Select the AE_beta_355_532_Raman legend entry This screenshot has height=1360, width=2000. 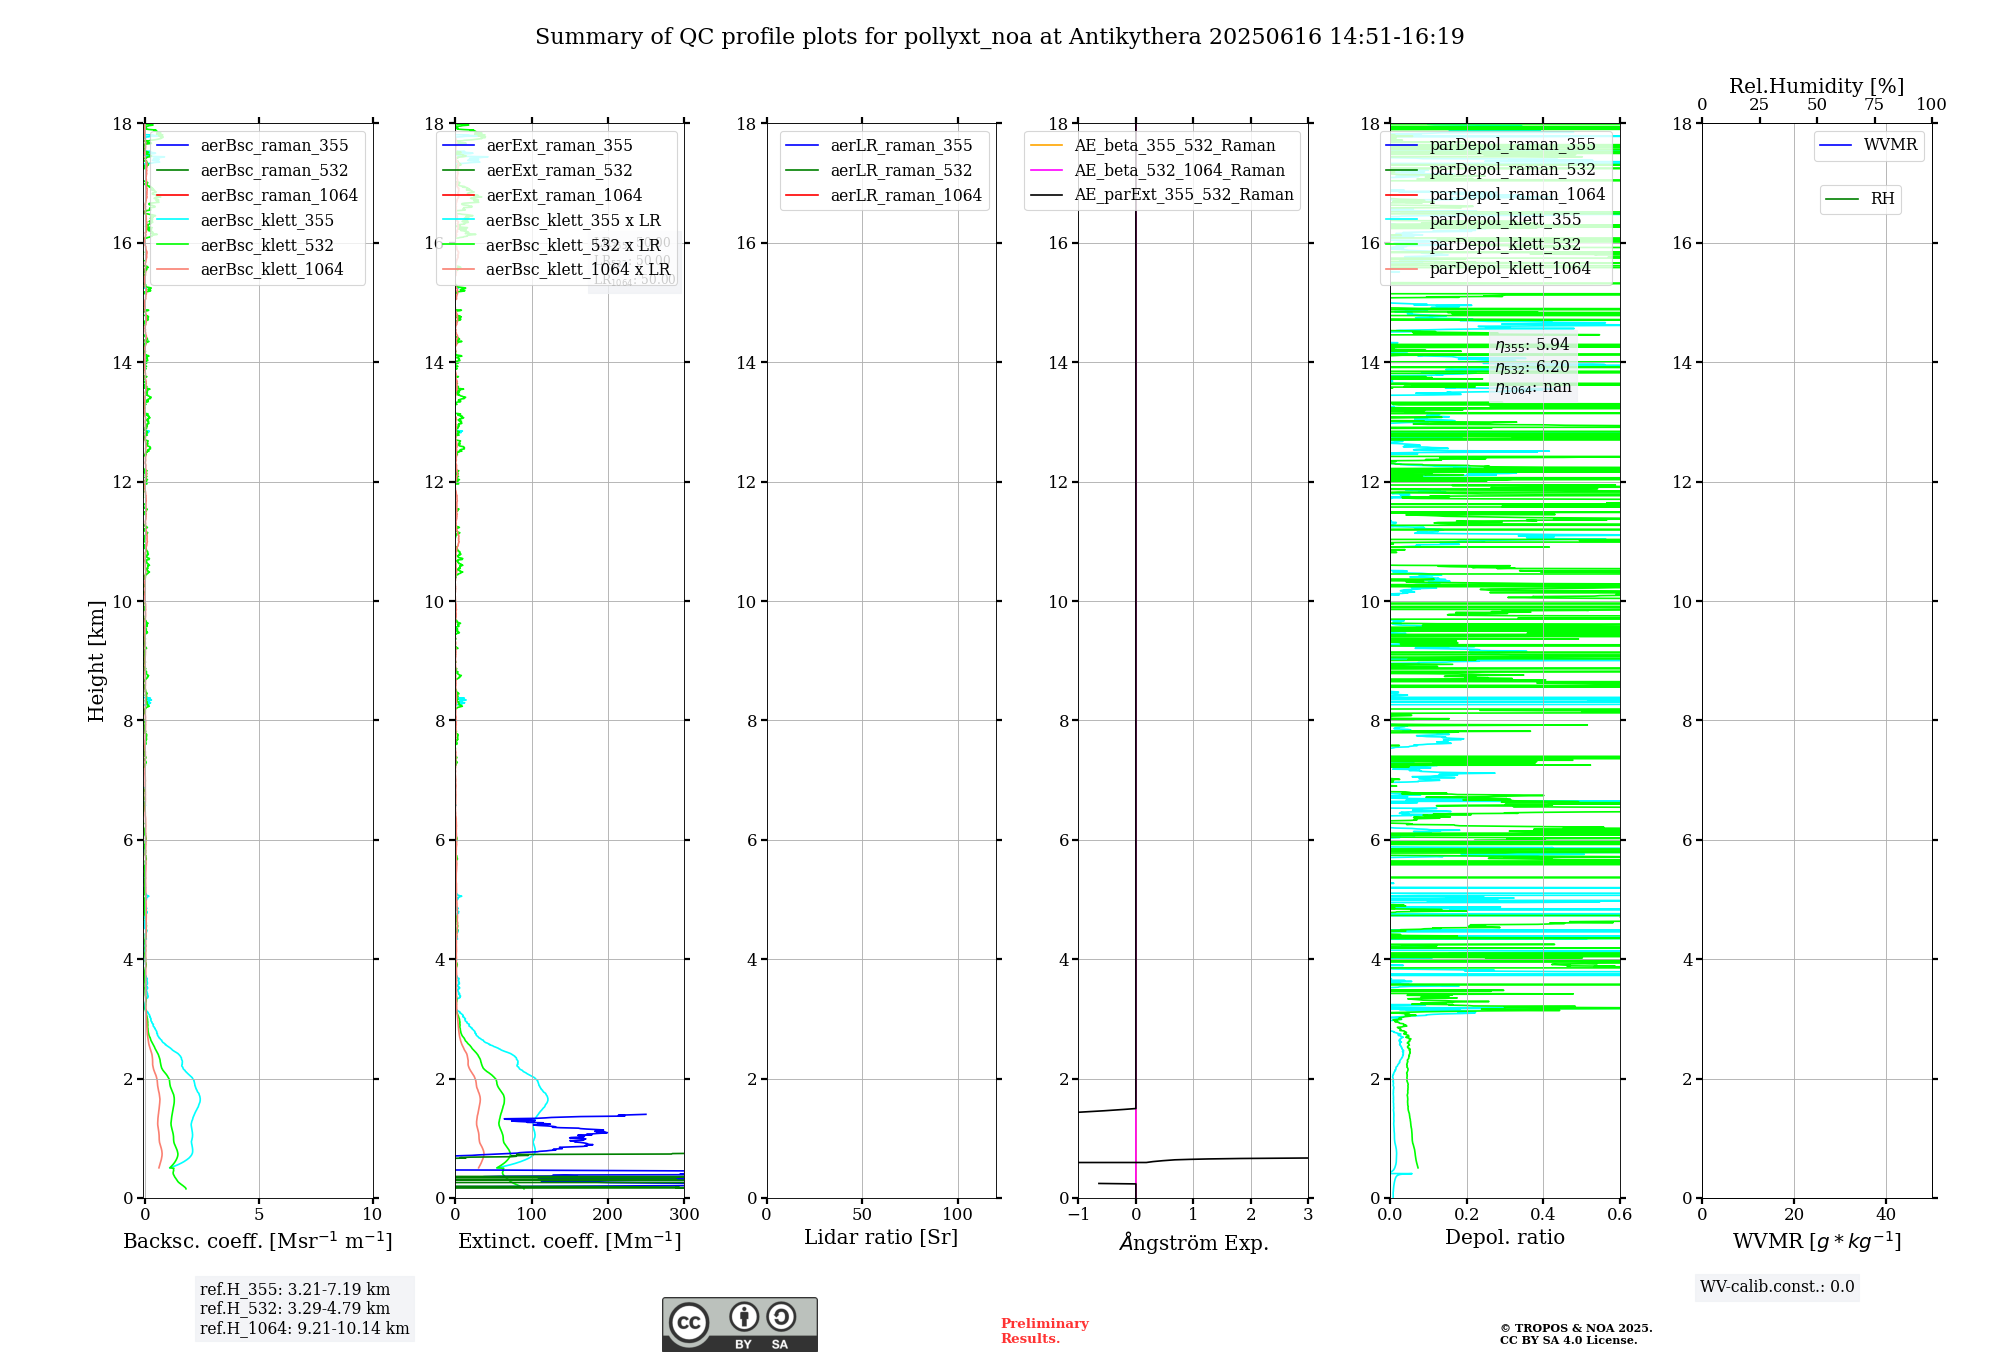(x=1152, y=146)
